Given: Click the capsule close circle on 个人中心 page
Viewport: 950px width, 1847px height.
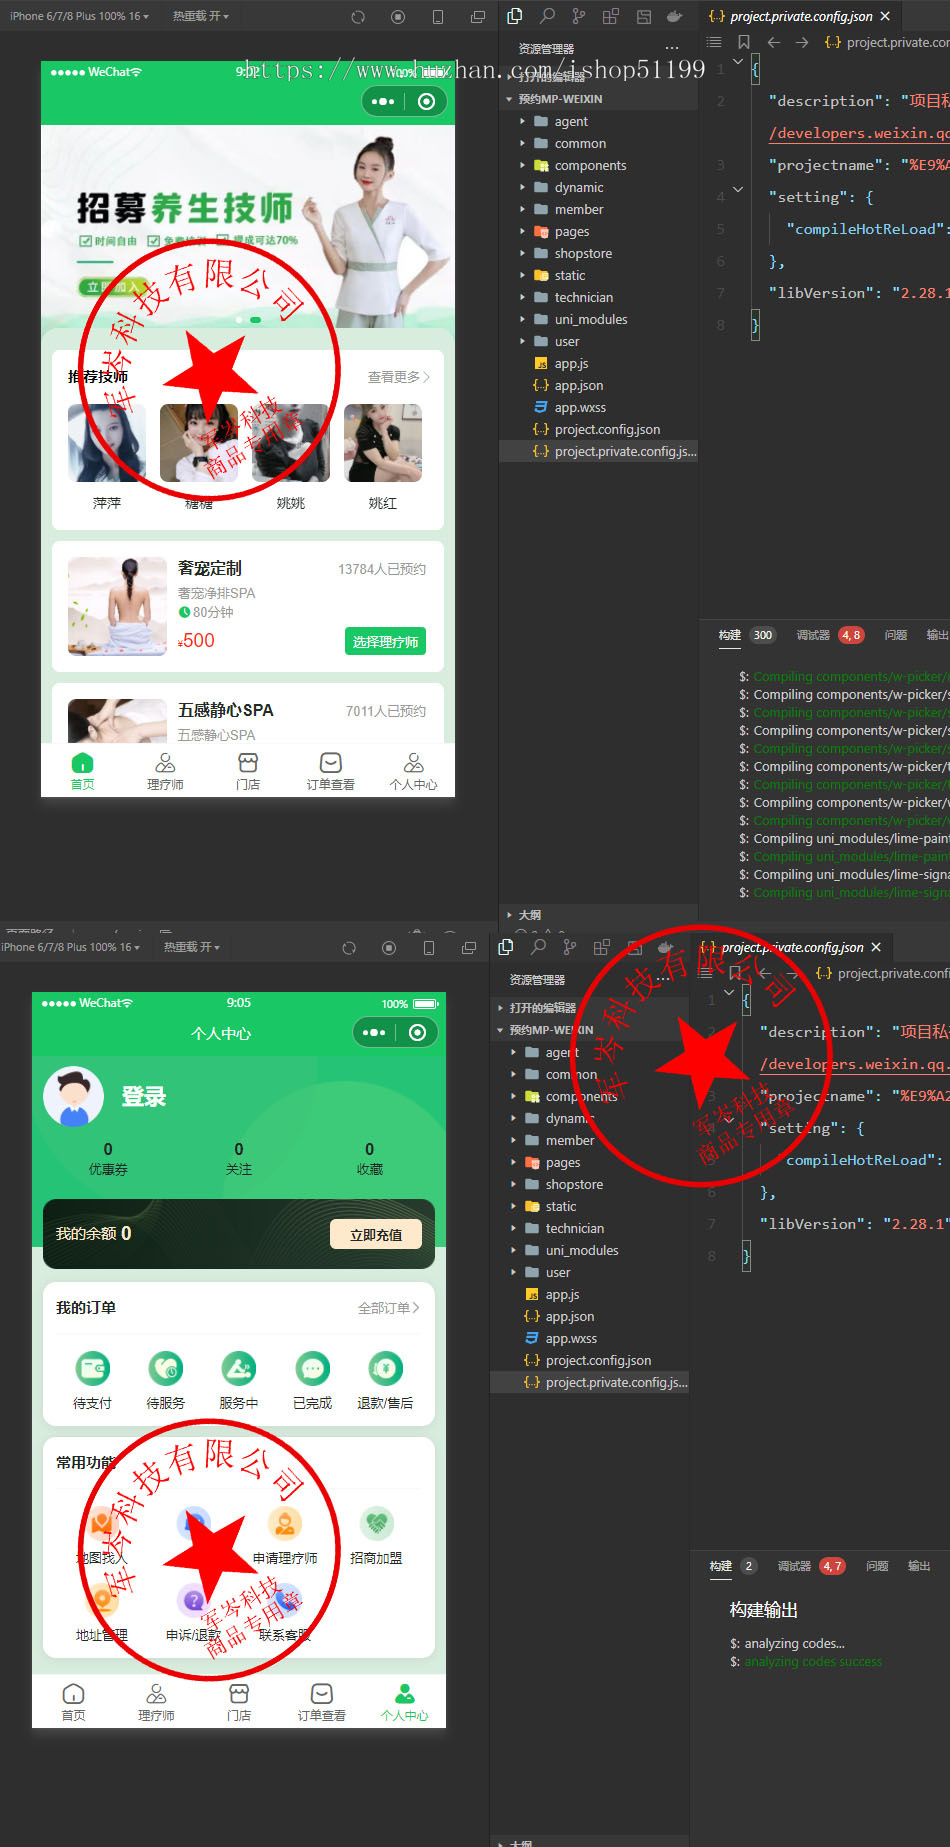Looking at the screenshot, I should pyautogui.click(x=418, y=1032).
